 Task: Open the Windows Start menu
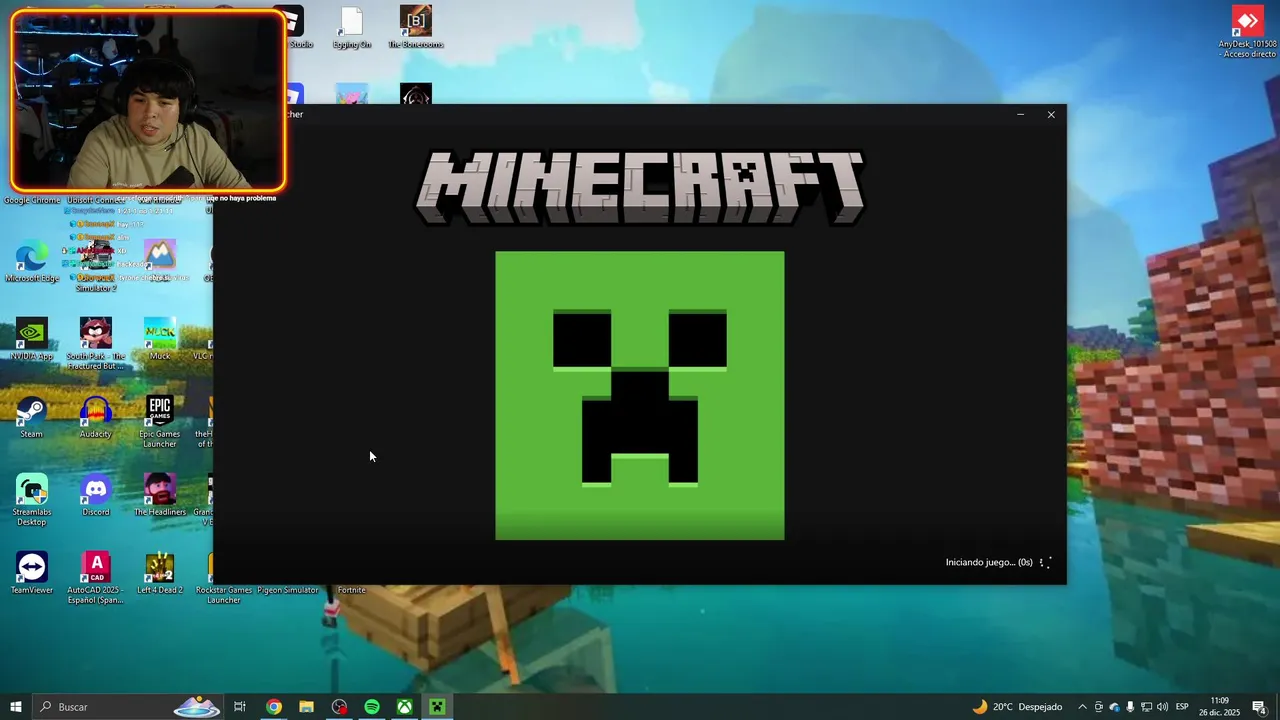coord(16,707)
